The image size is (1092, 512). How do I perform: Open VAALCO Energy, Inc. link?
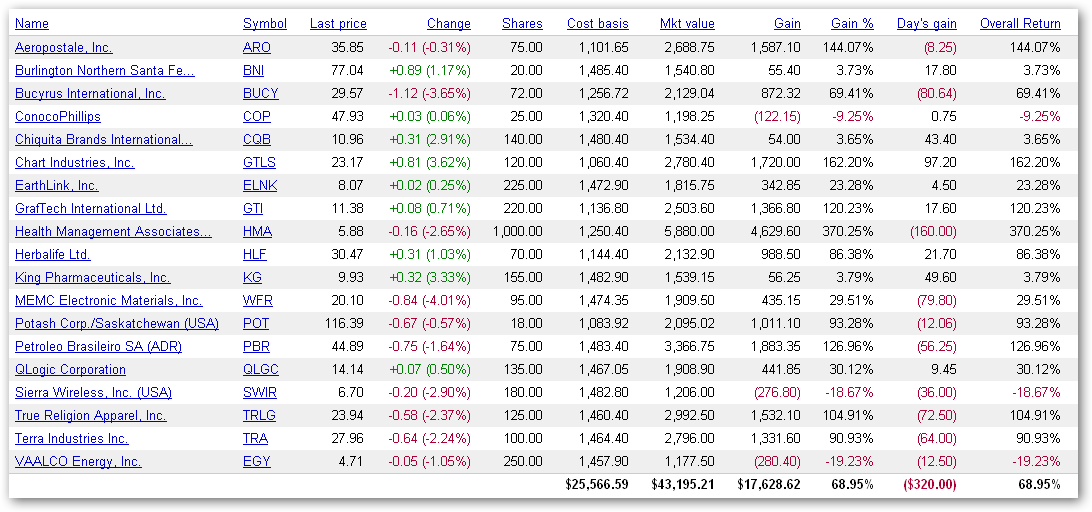[x=78, y=461]
